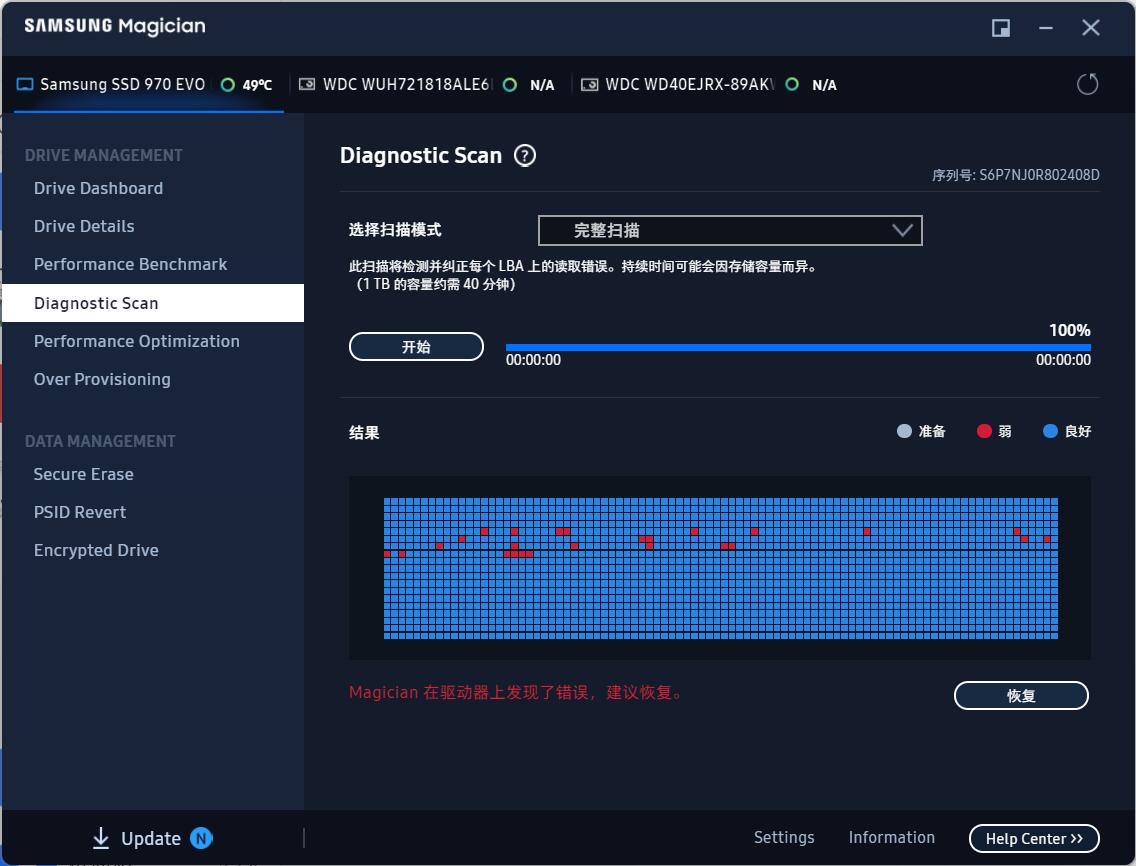This screenshot has width=1136, height=866.
Task: Click the Update download arrow icon
Action: pos(100,838)
